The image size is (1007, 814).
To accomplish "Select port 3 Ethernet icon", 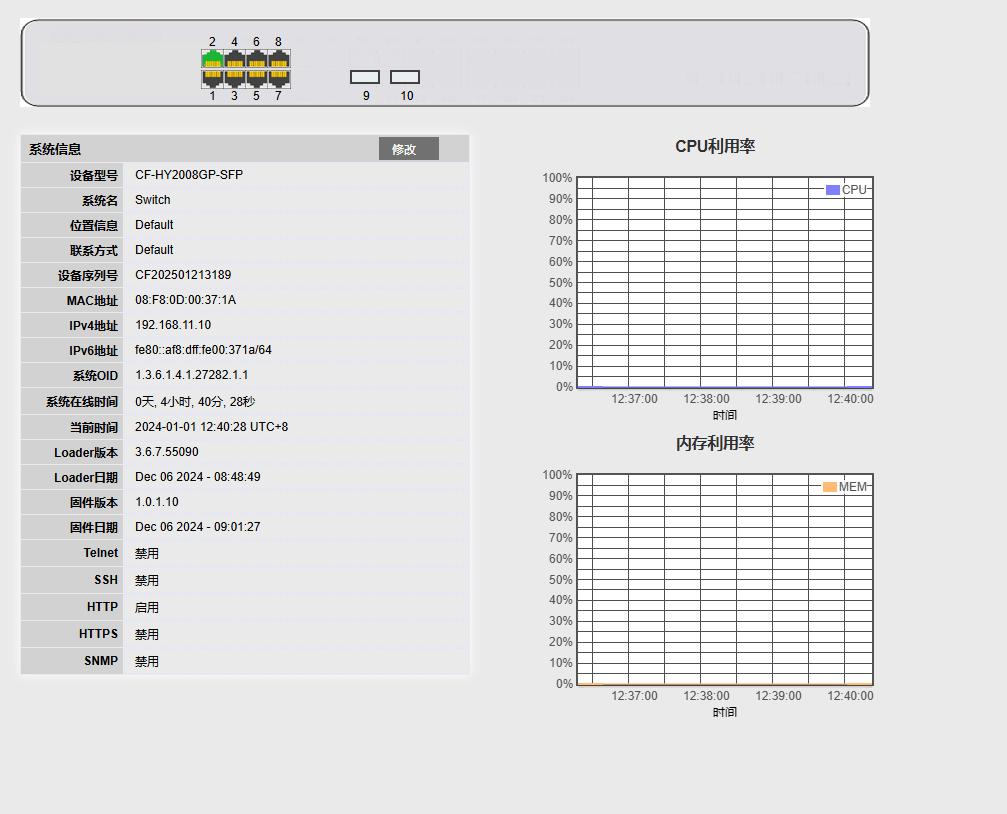I will (x=234, y=78).
